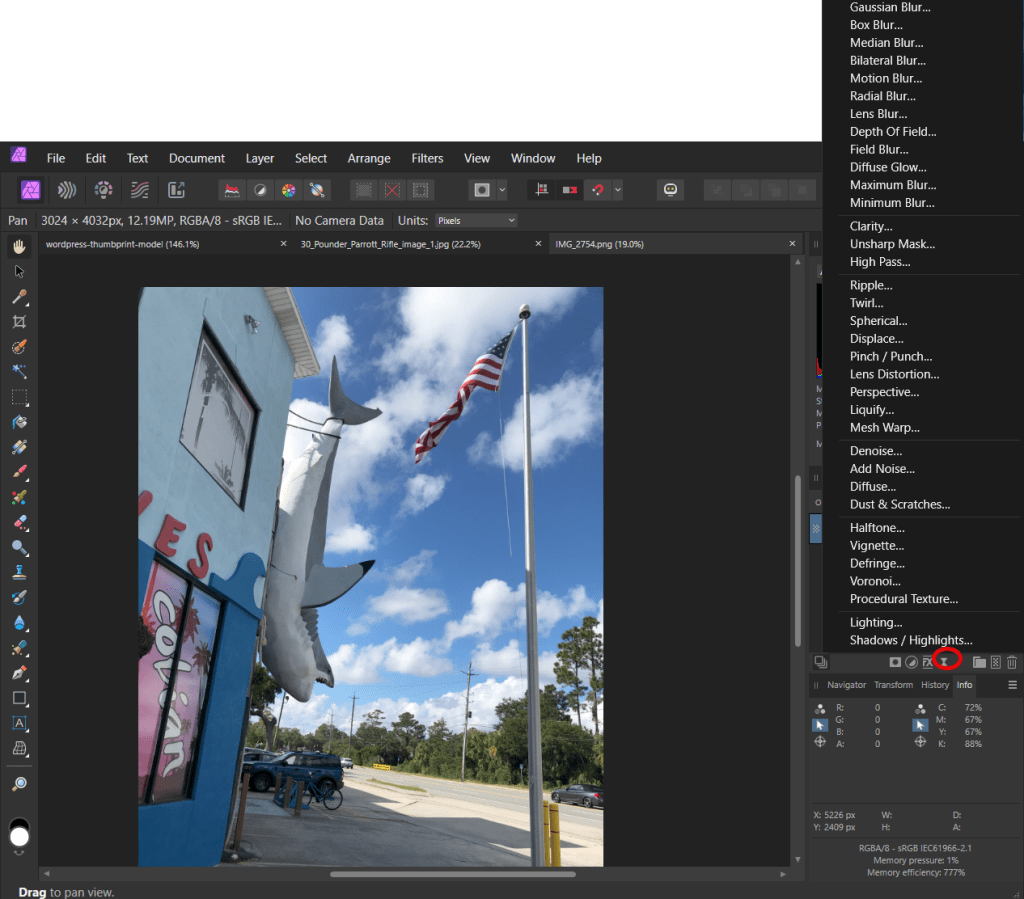Open the Info panel hamburger menu
Viewport: 1024px width, 899px height.
1012,685
